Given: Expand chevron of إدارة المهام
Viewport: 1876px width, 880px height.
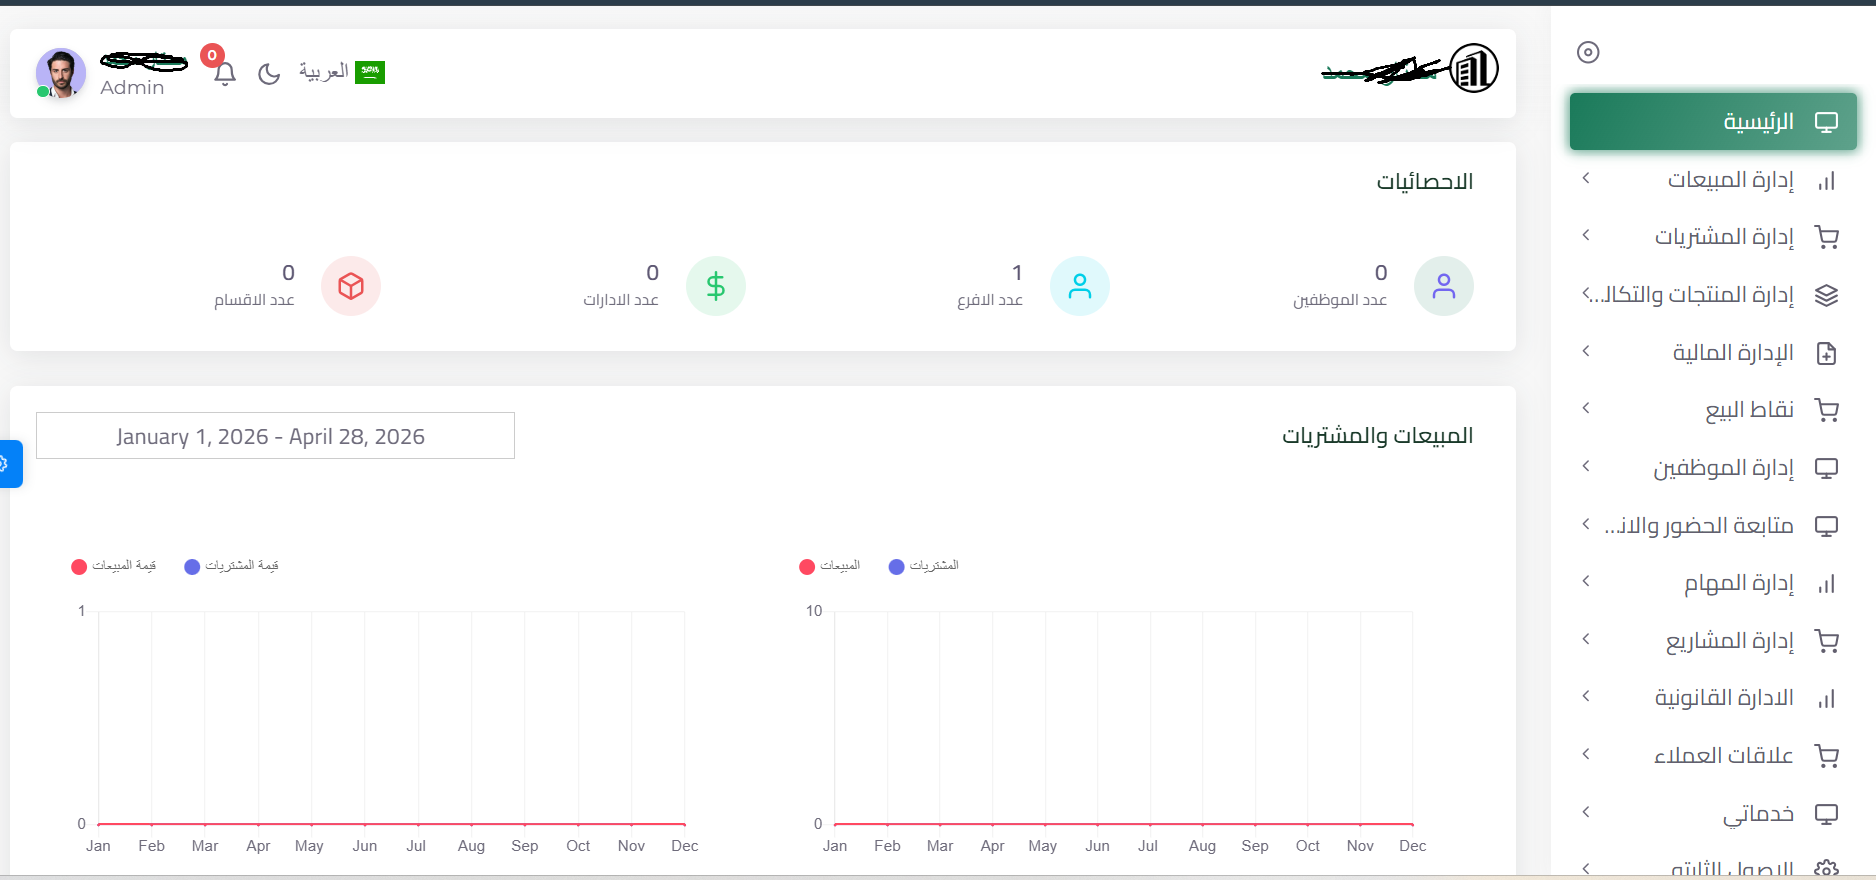Looking at the screenshot, I should [1586, 581].
